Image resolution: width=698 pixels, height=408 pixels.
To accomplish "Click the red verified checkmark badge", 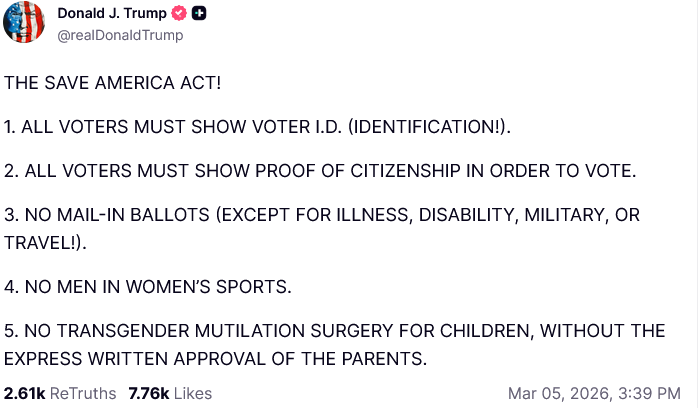I will [x=179, y=13].
